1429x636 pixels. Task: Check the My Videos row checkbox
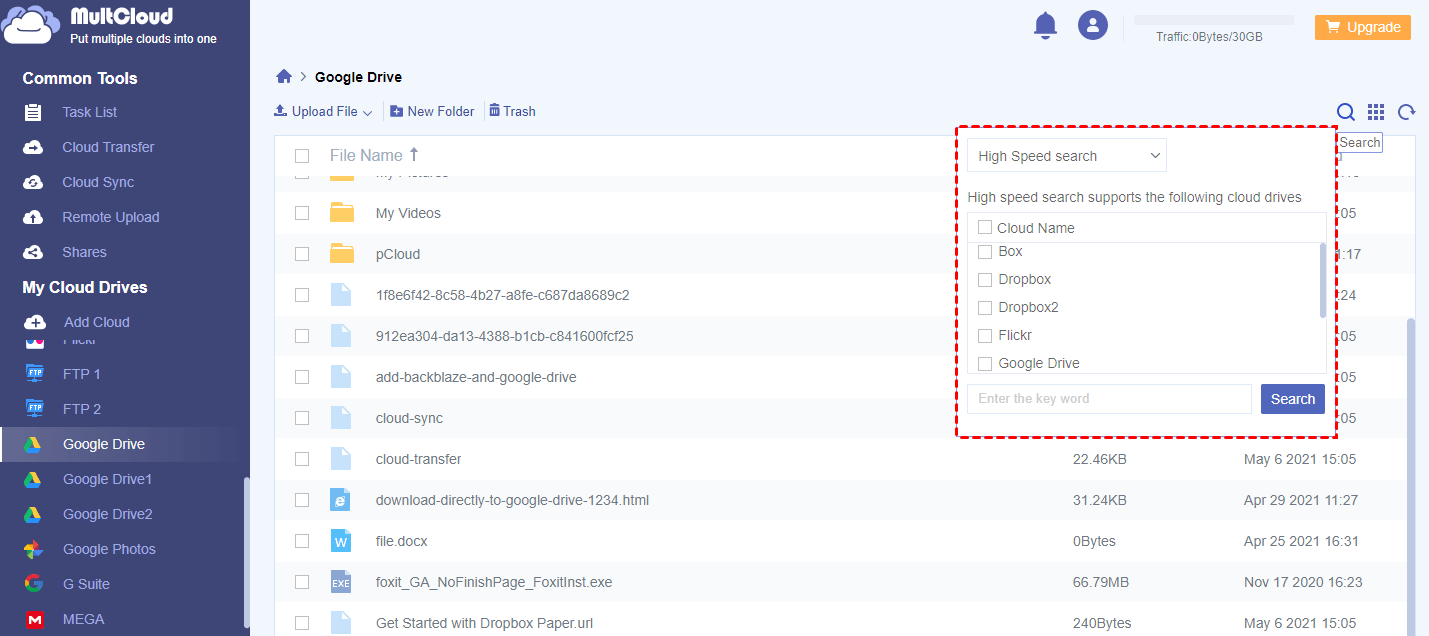point(302,213)
